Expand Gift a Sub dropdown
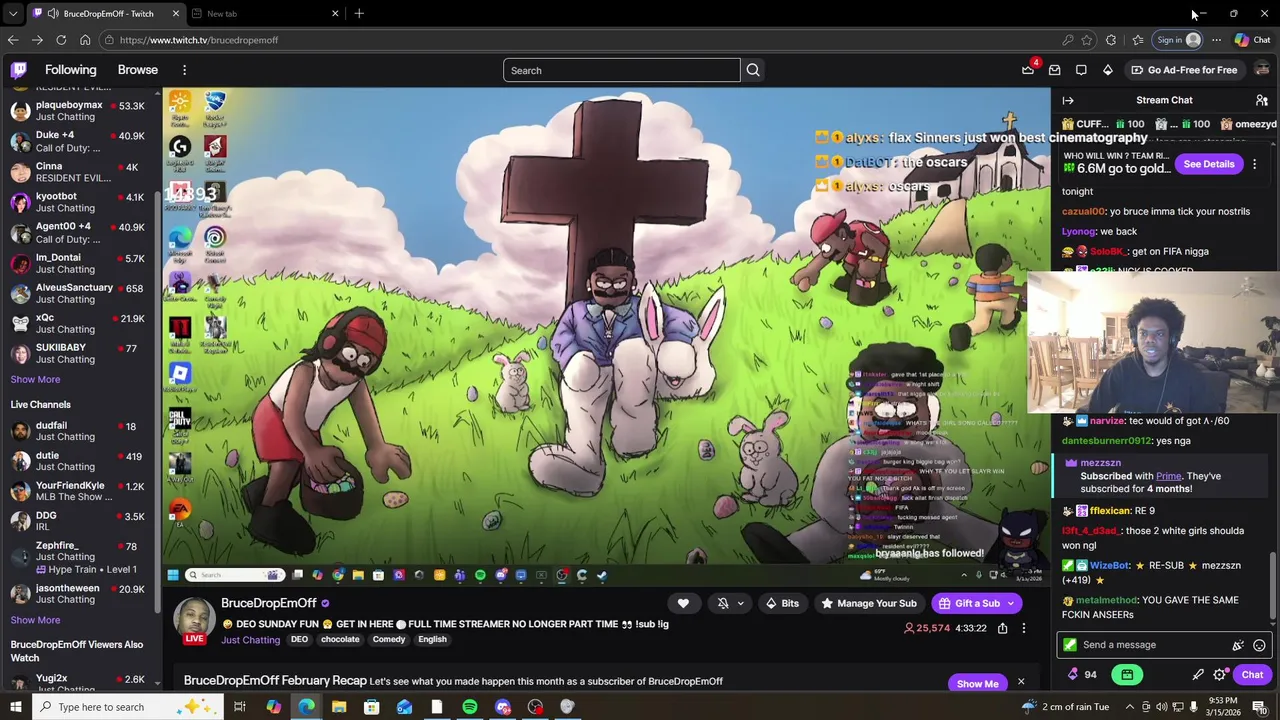This screenshot has width=1280, height=720. [x=1011, y=603]
